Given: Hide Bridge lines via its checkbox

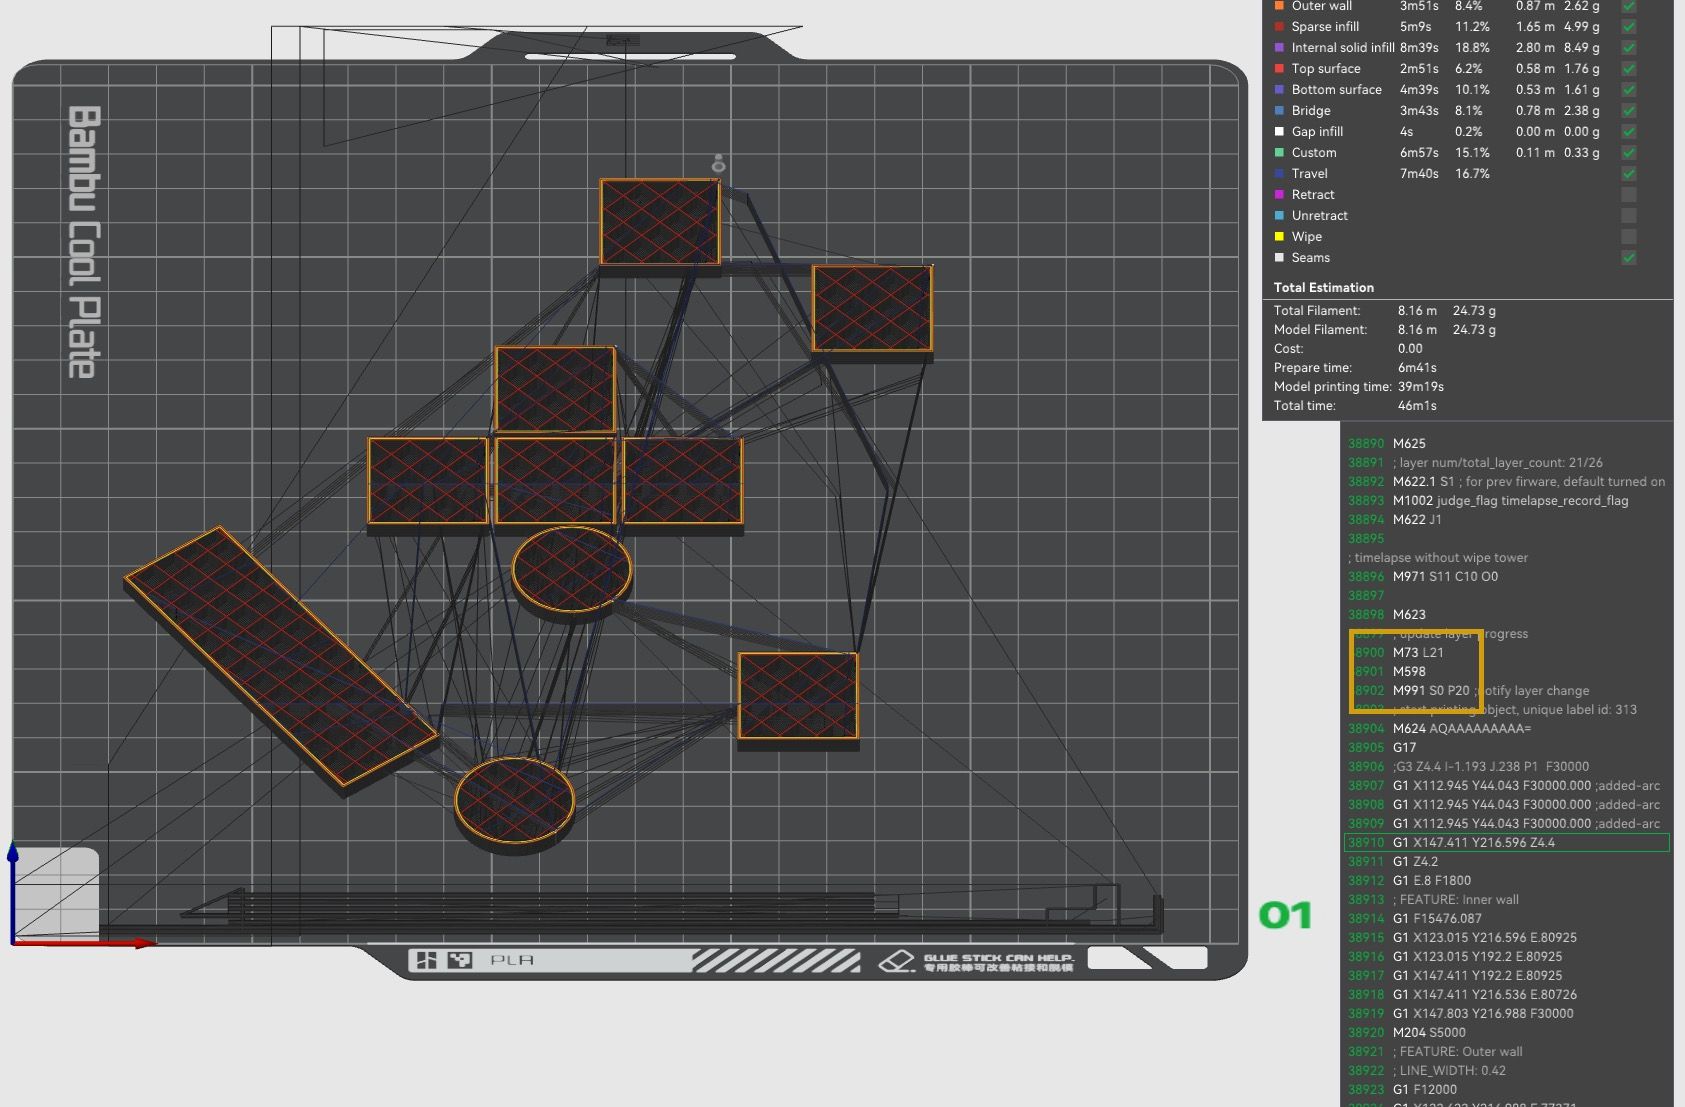Looking at the screenshot, I should pyautogui.click(x=1629, y=111).
